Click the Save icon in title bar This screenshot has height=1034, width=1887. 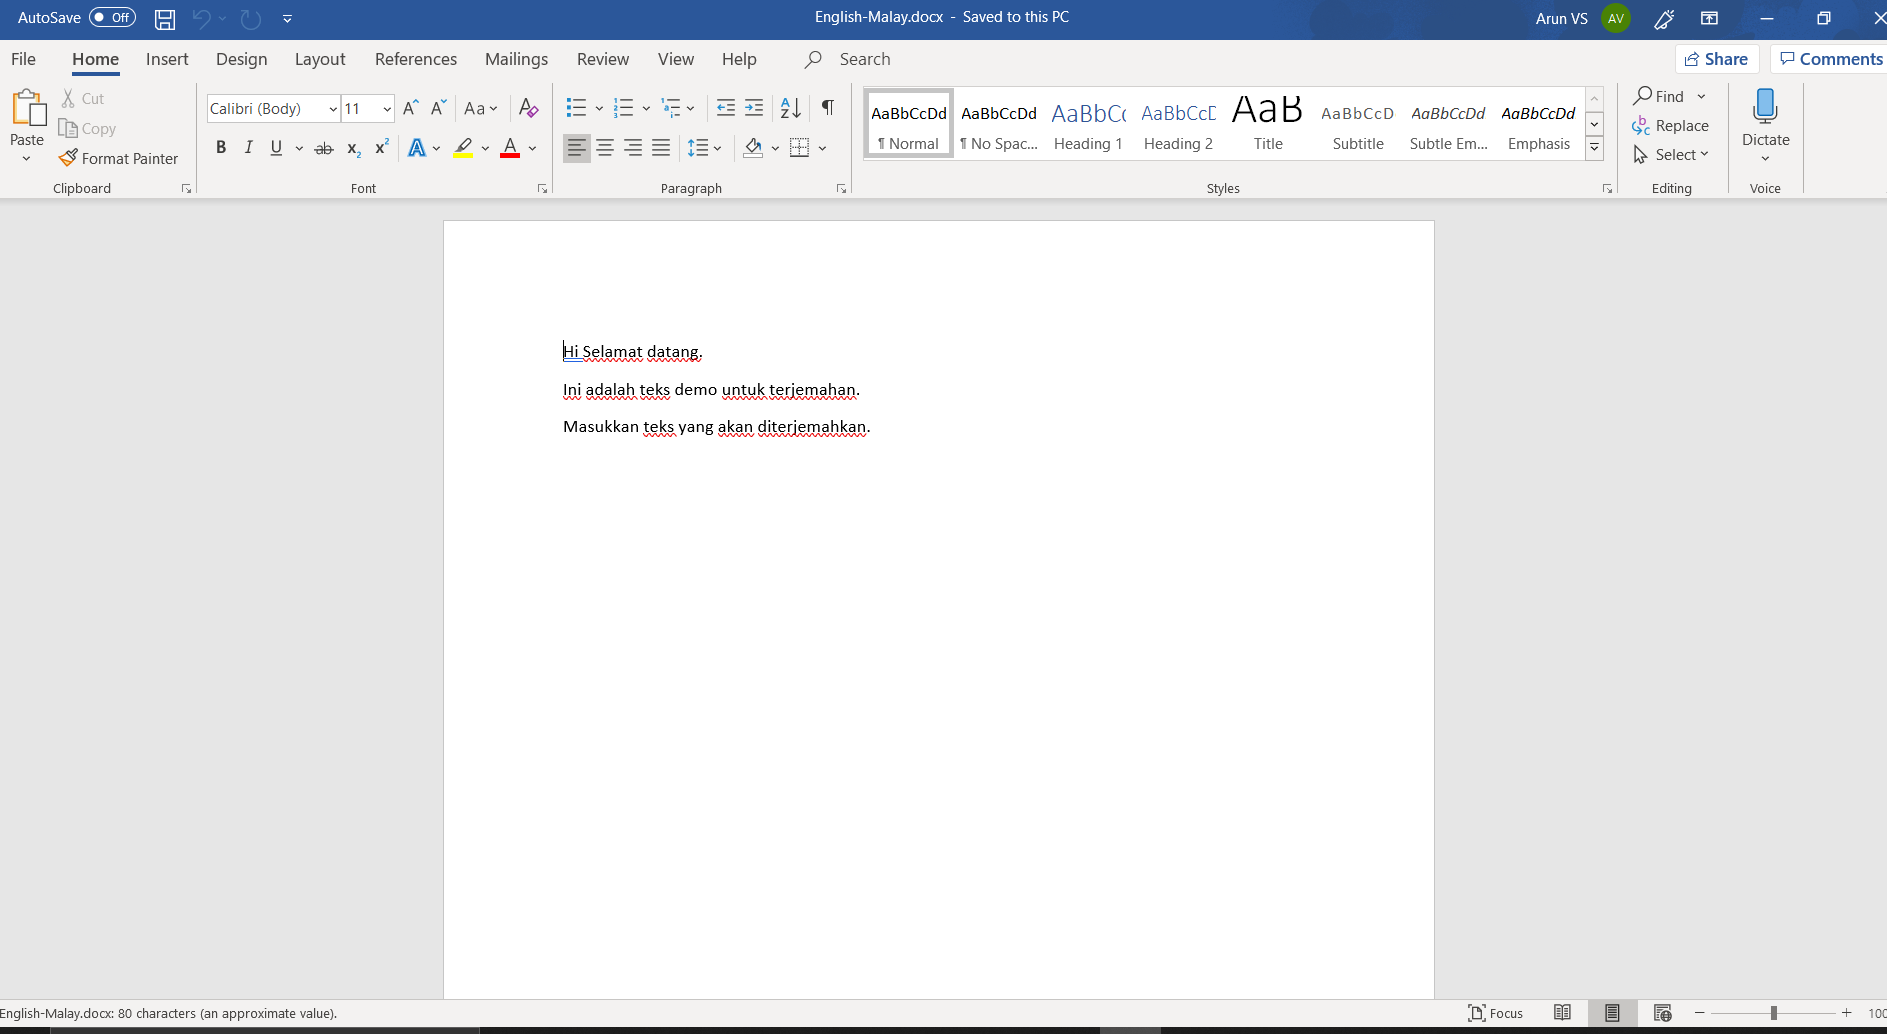165,18
